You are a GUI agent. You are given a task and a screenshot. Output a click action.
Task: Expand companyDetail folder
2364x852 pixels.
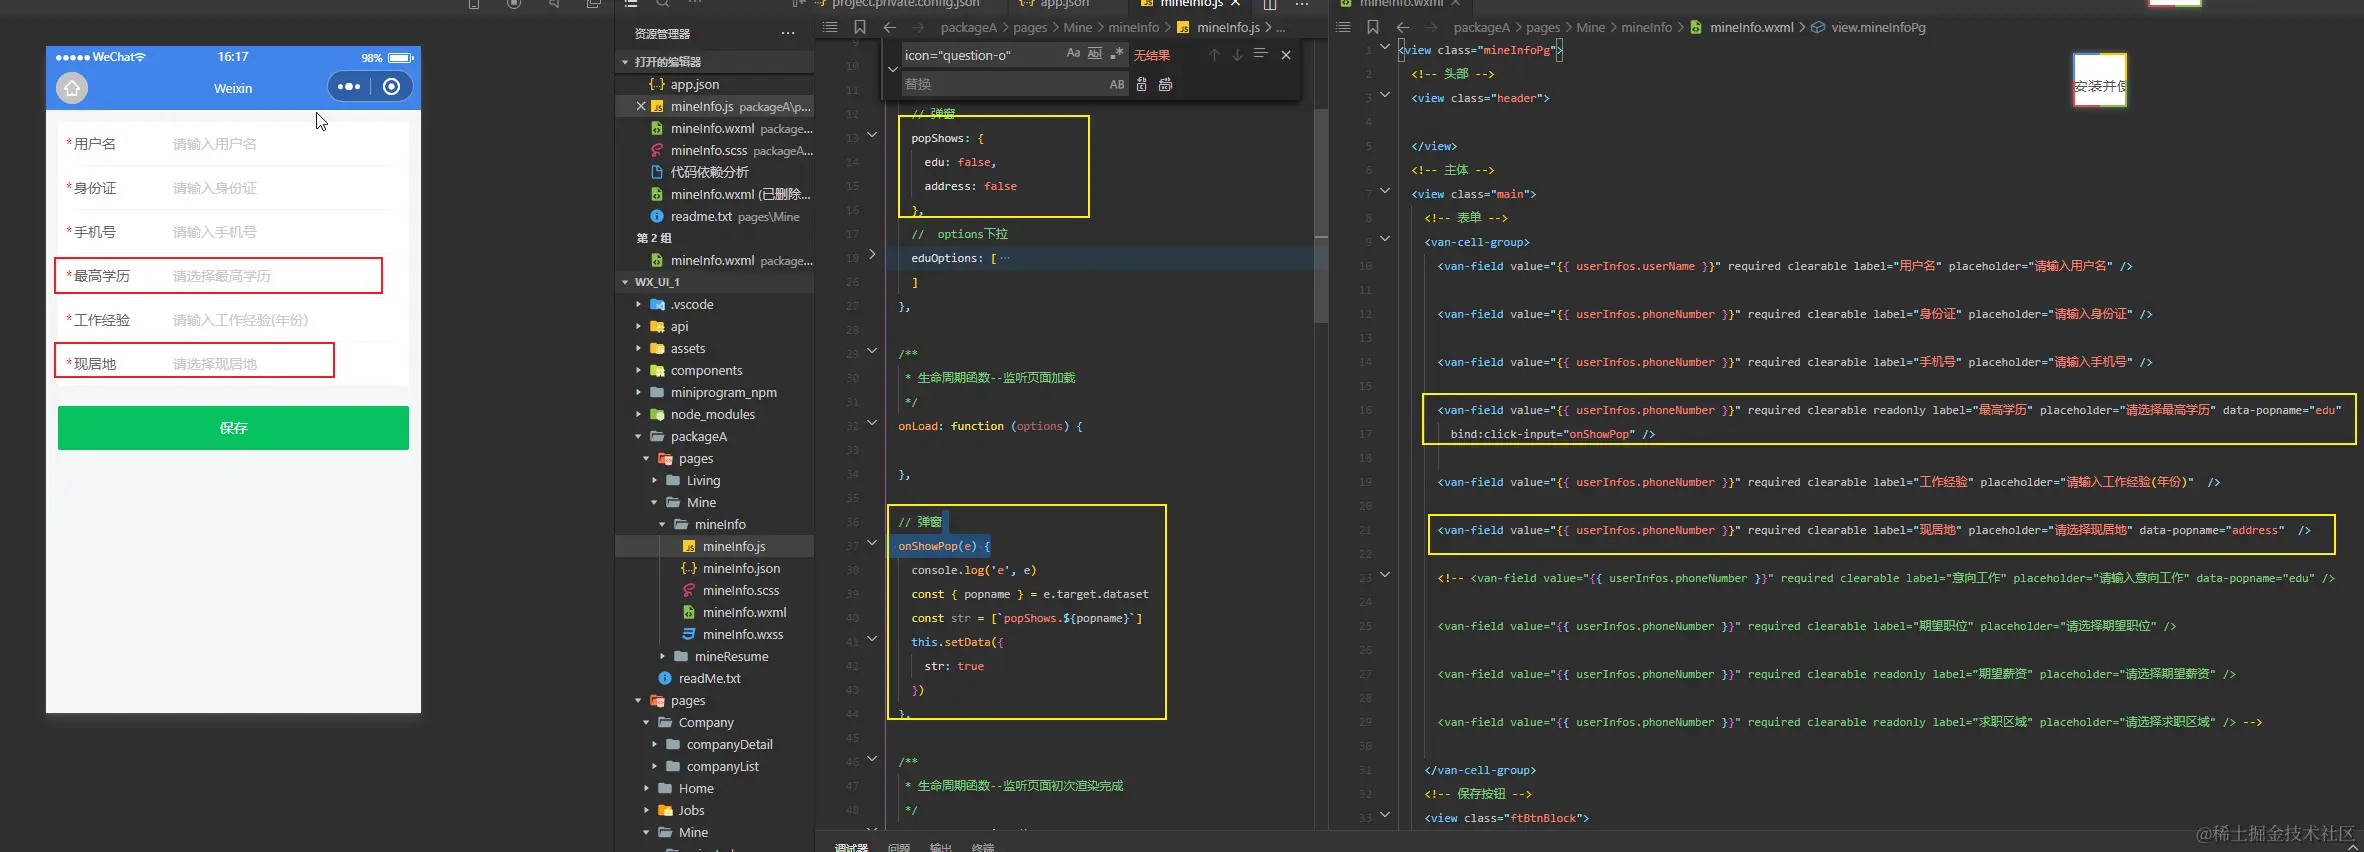click(x=654, y=744)
